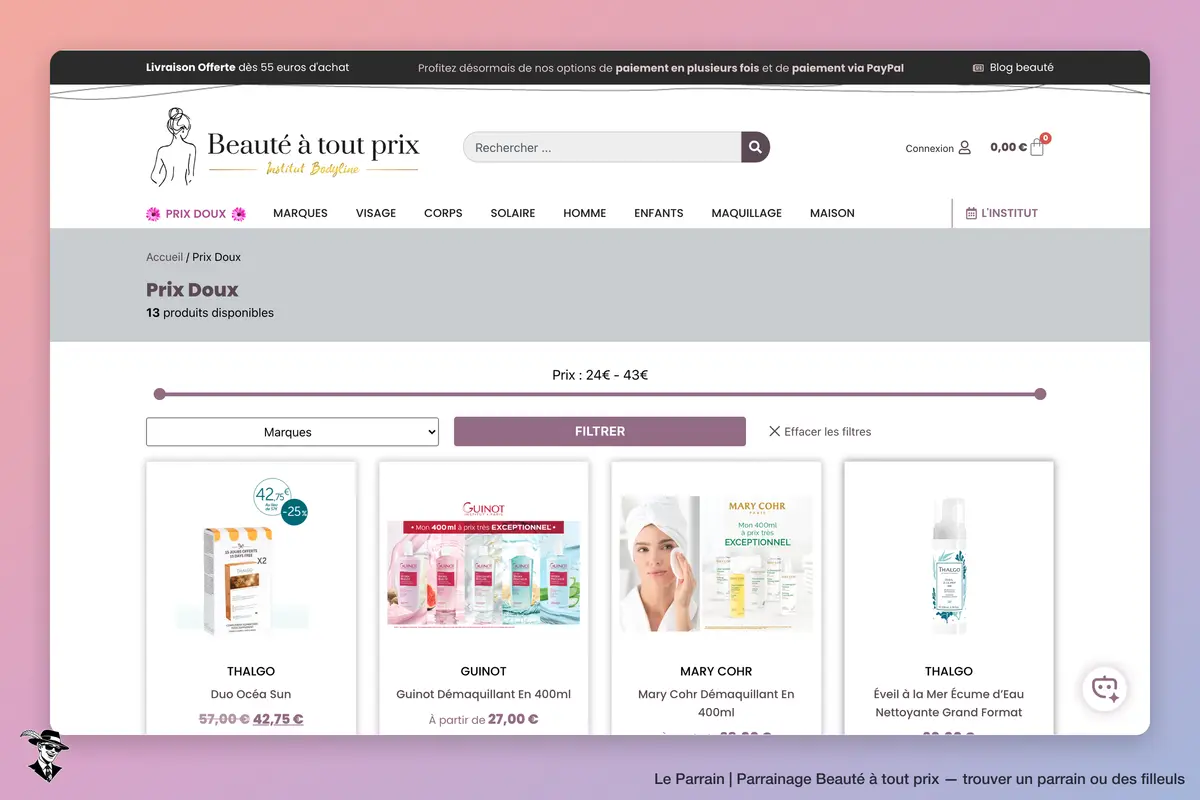Click the MARY COHR brand label

click(x=717, y=671)
